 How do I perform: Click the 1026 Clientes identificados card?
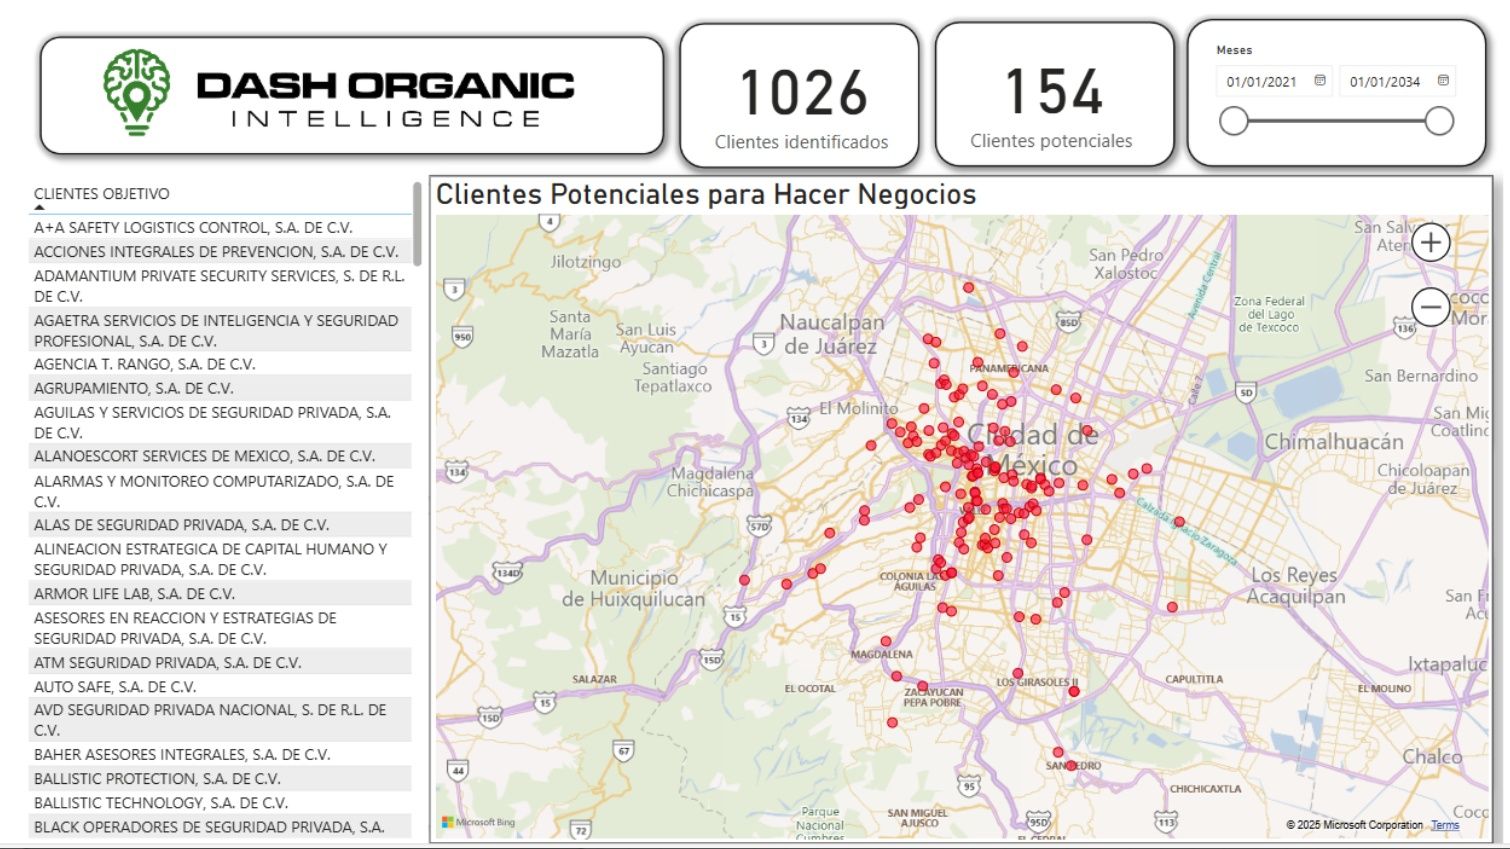800,96
